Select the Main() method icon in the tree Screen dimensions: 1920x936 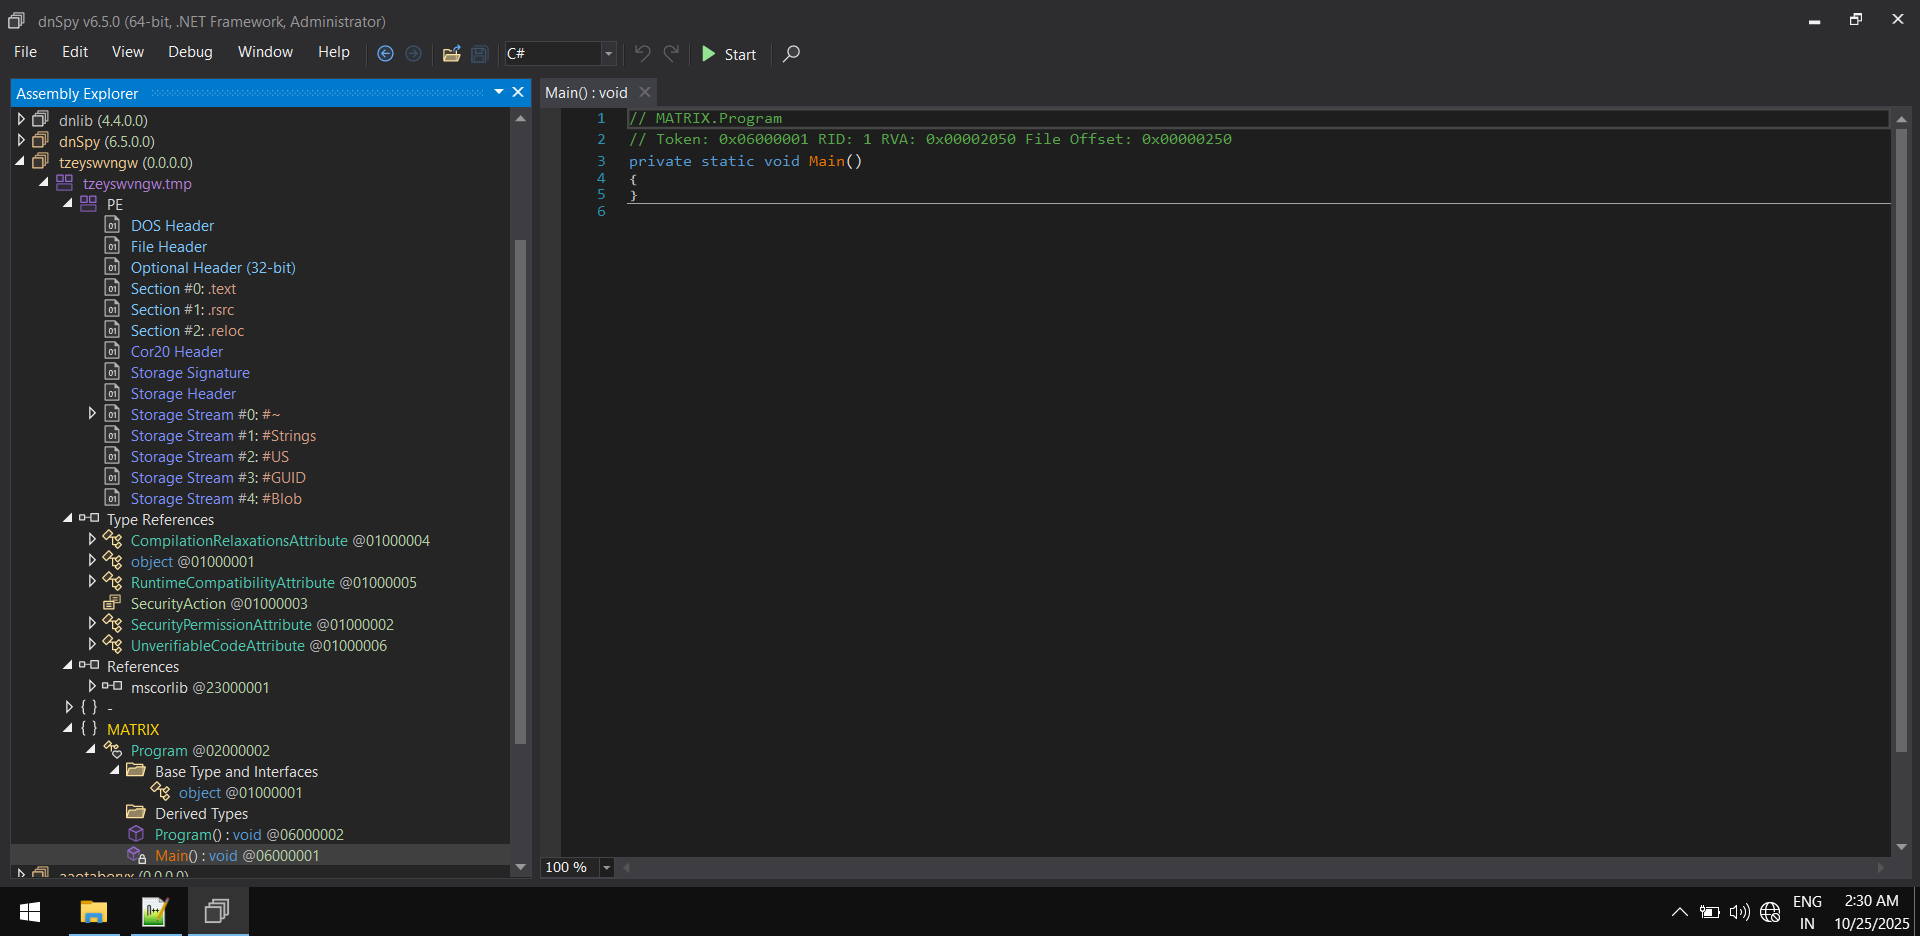point(137,855)
